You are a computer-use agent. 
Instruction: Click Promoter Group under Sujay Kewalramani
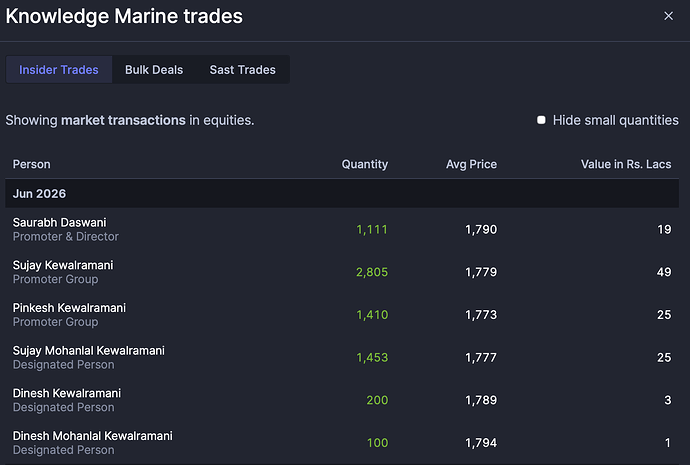[x=55, y=279]
